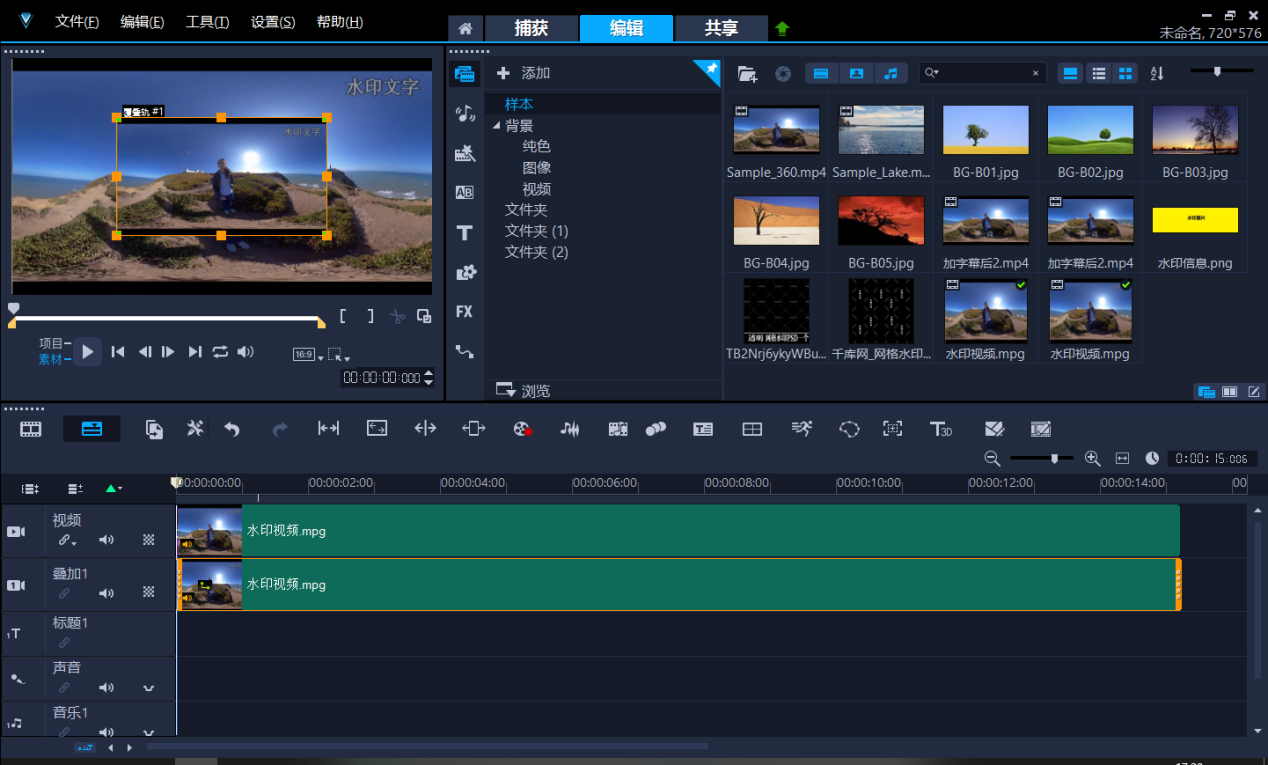Image resolution: width=1268 pixels, height=765 pixels.
Task: Click the Undo arrow in the timeline toolbar
Action: click(232, 429)
